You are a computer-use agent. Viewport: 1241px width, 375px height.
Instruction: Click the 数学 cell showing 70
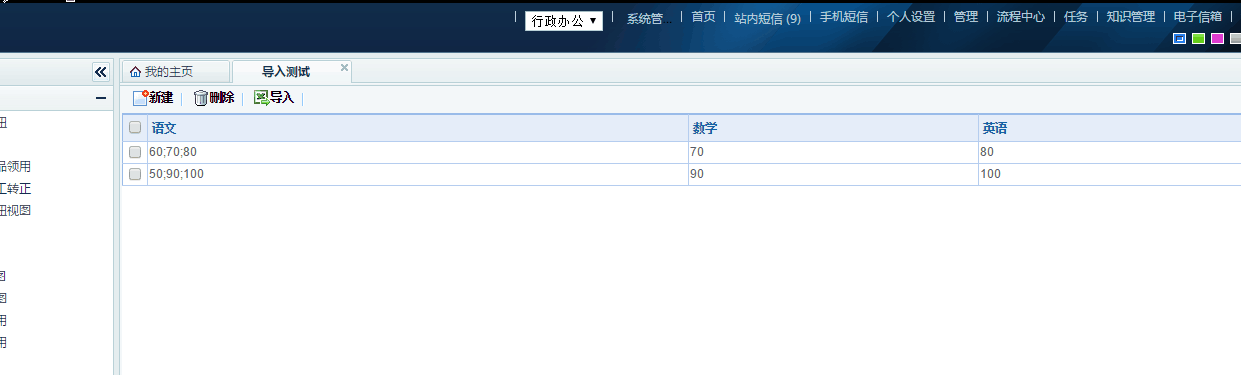(833, 152)
